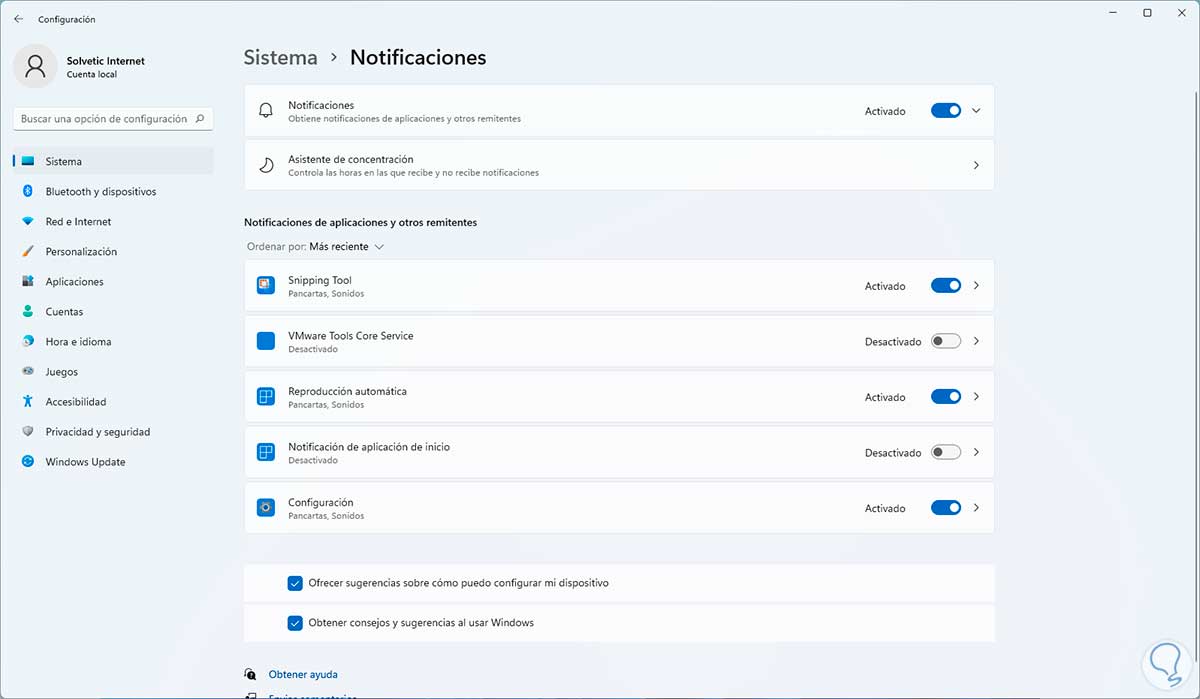Click the Obtener ayuda help icon

click(x=250, y=674)
